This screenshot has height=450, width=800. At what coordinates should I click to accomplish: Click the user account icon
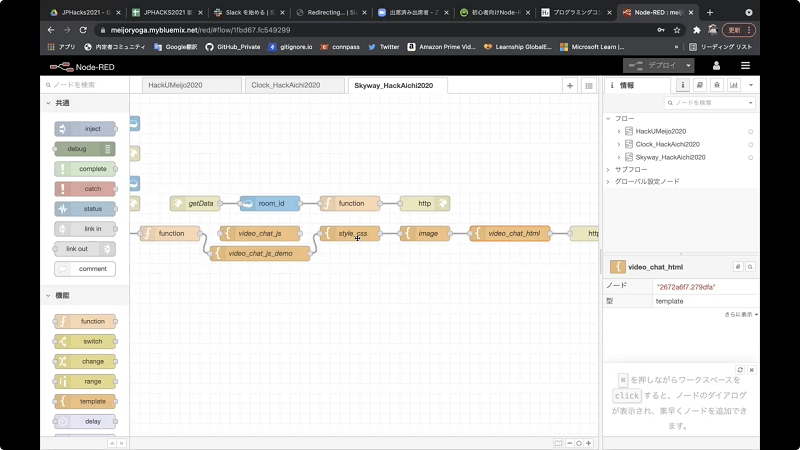(716, 65)
